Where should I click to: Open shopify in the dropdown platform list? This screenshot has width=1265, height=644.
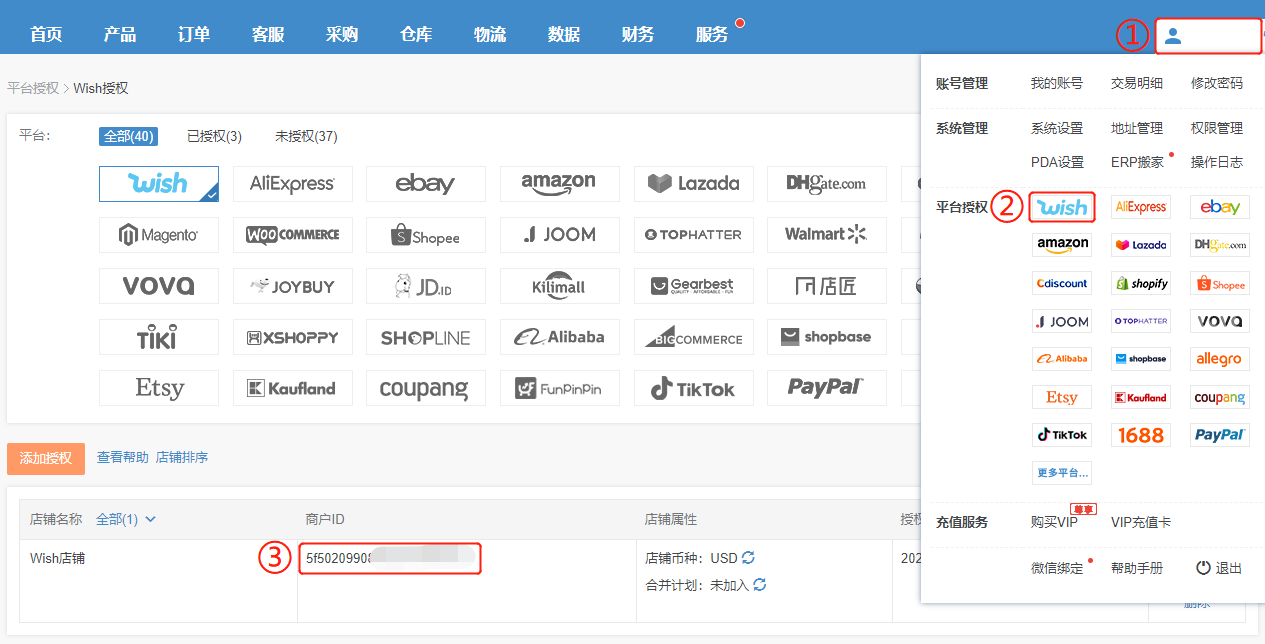(x=1141, y=283)
